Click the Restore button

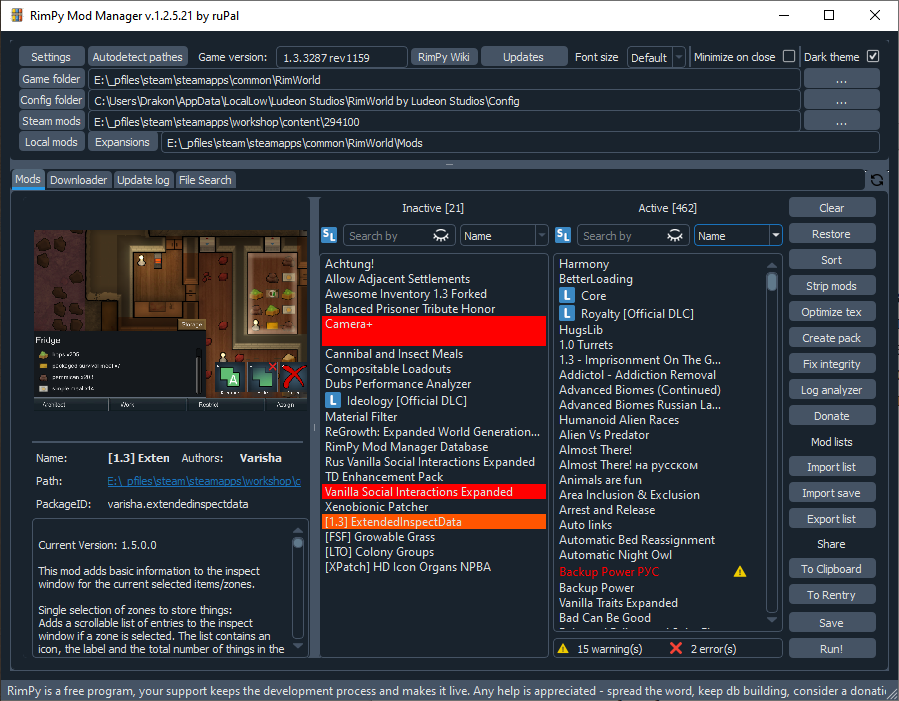tap(831, 234)
